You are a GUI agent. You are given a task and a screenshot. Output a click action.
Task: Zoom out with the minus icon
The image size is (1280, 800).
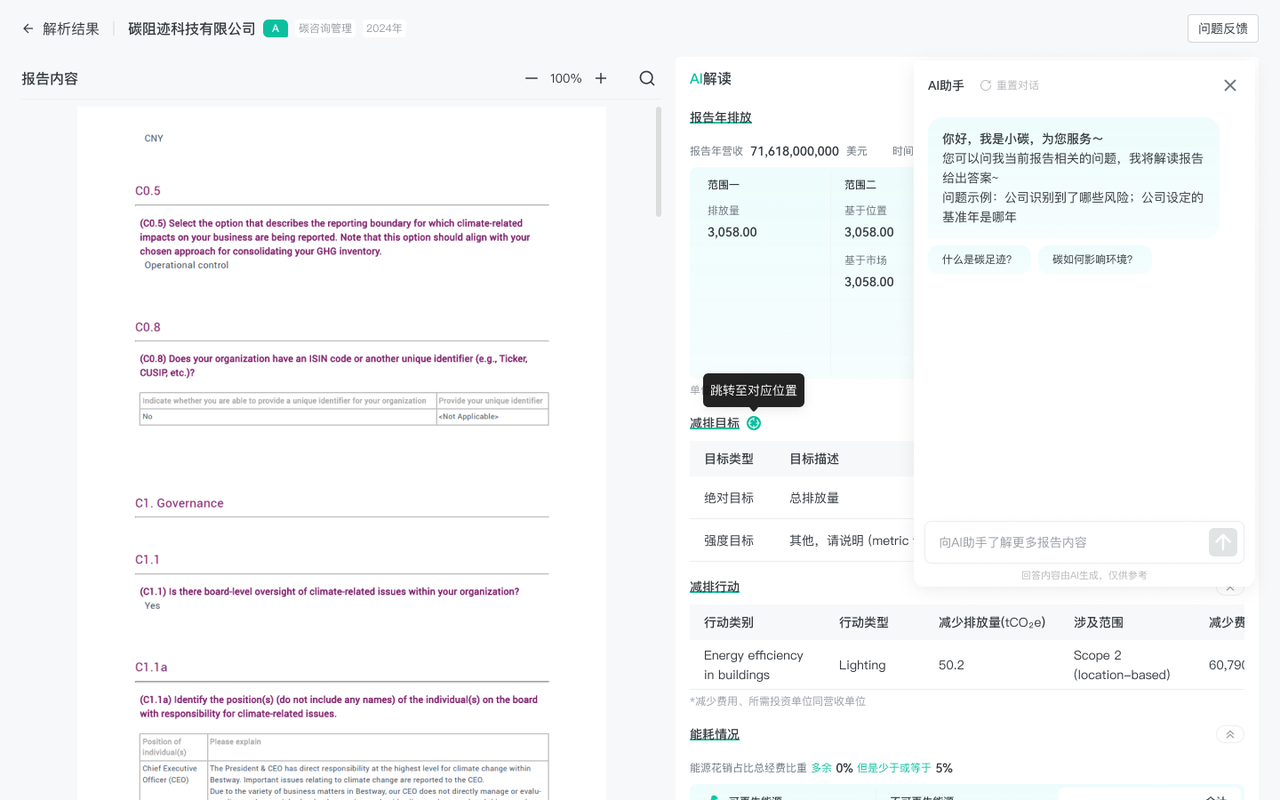point(531,78)
